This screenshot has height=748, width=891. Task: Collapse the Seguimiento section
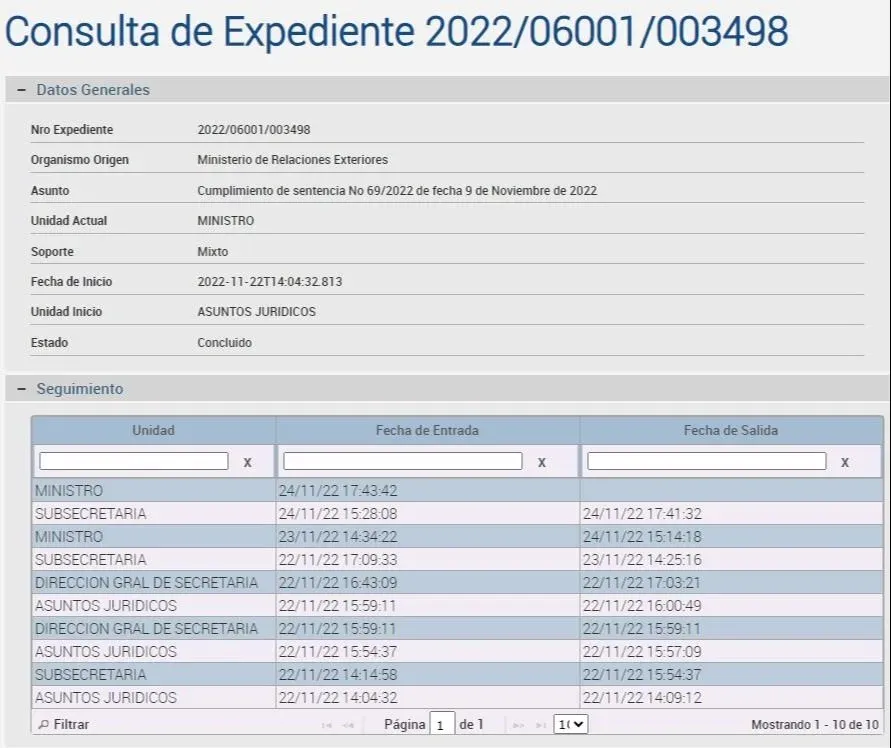click(x=22, y=389)
